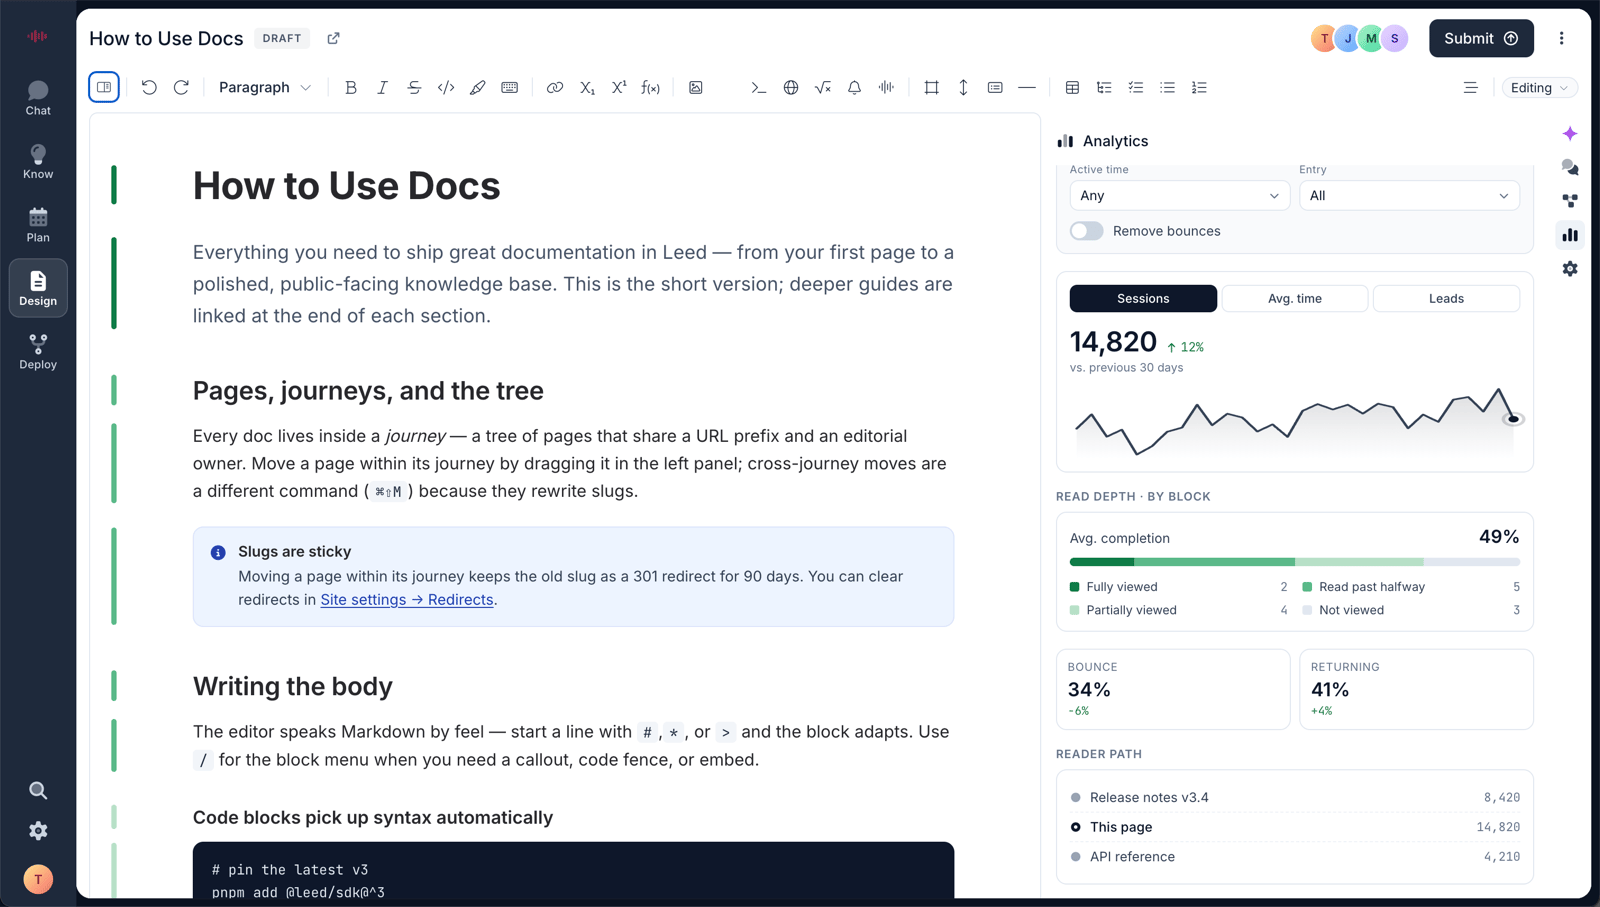Open the analytics bar chart panel
Image resolution: width=1600 pixels, height=907 pixels.
tap(1570, 235)
